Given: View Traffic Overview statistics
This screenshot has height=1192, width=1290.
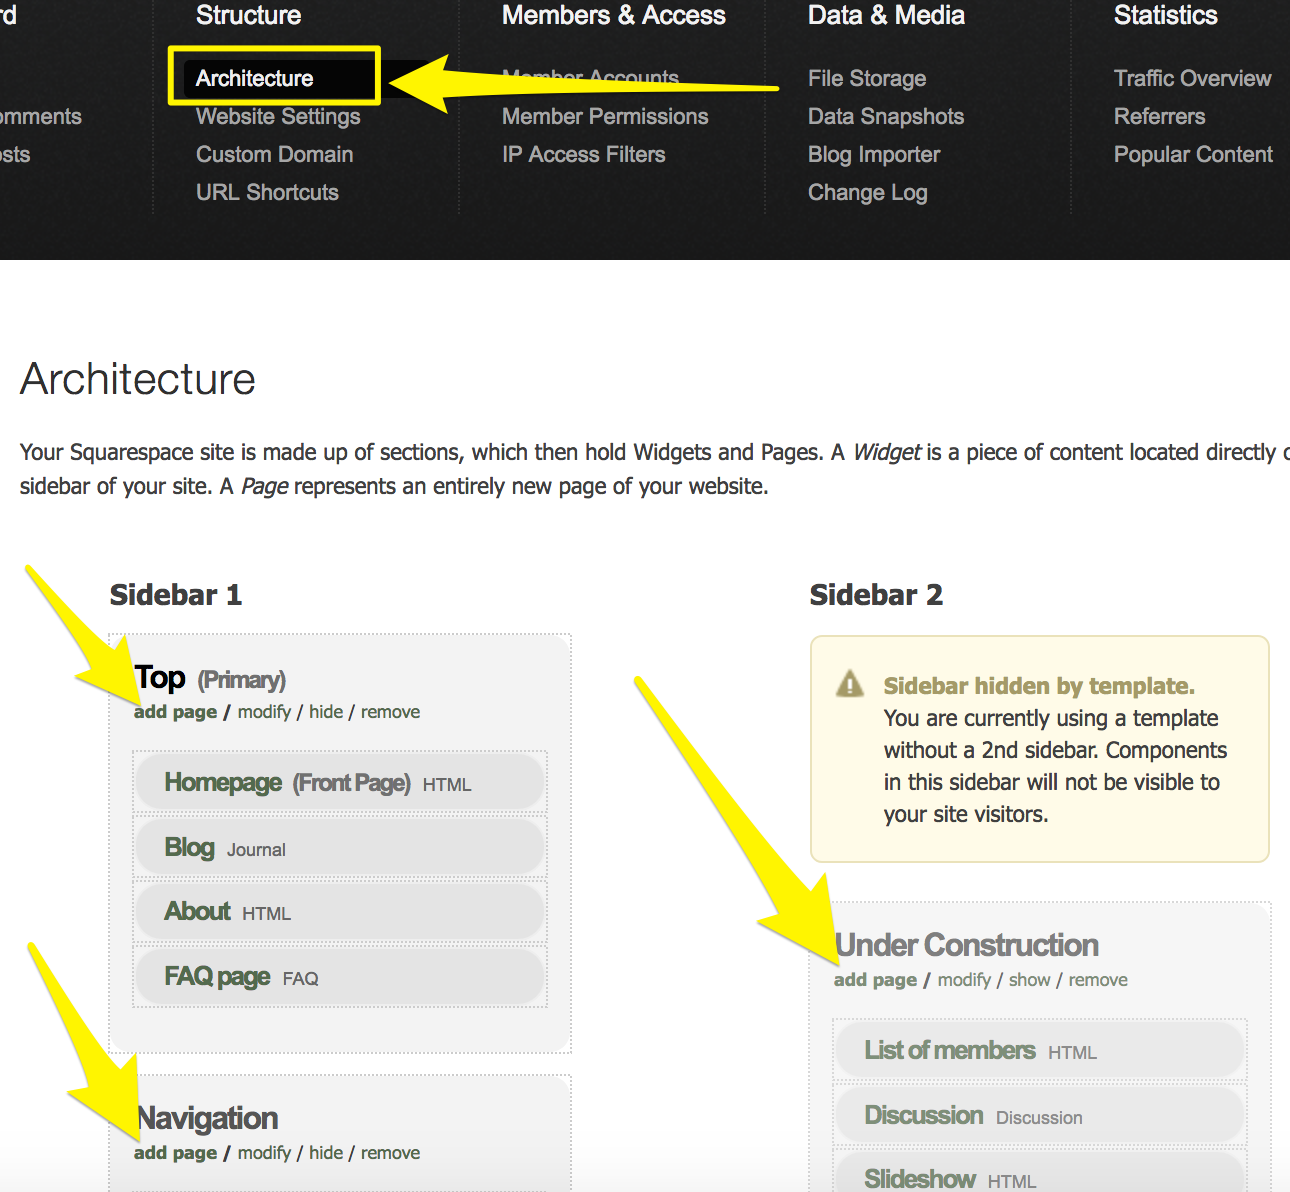Looking at the screenshot, I should (x=1192, y=78).
